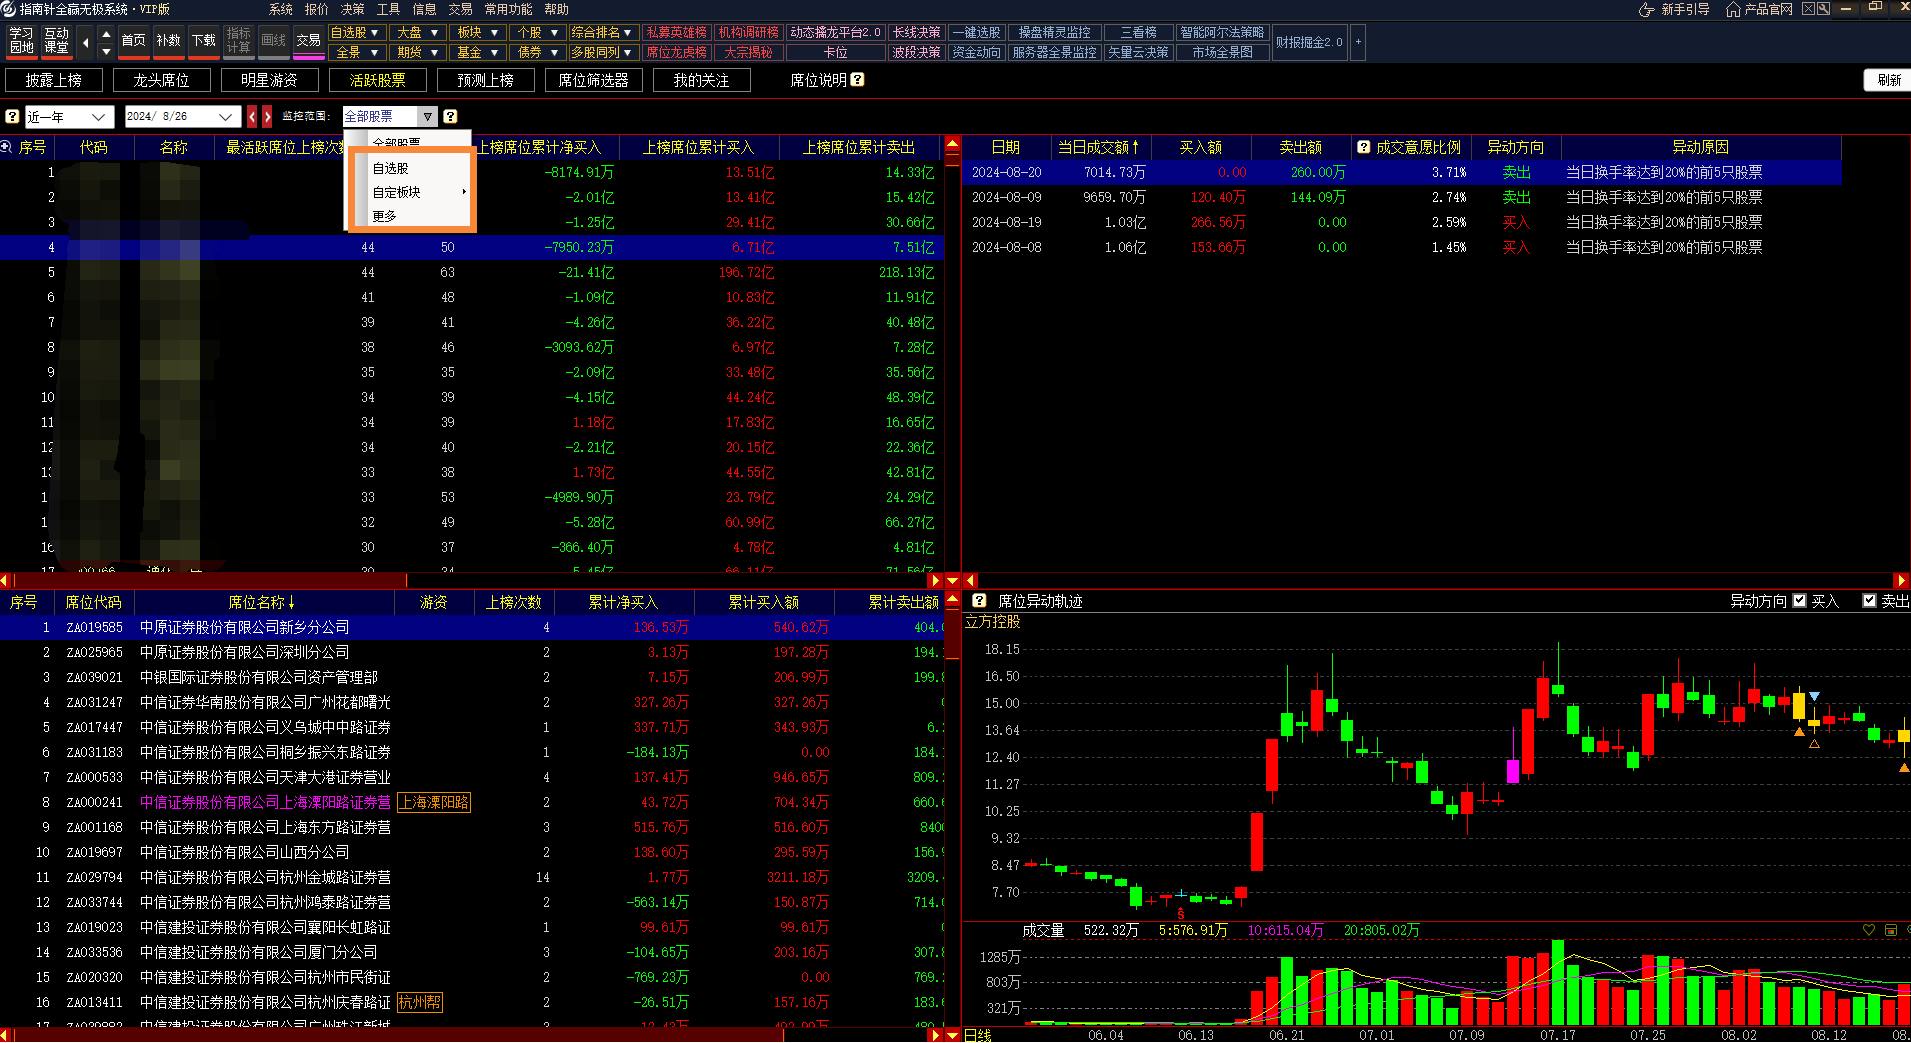Click the next date red arrow

coord(267,117)
